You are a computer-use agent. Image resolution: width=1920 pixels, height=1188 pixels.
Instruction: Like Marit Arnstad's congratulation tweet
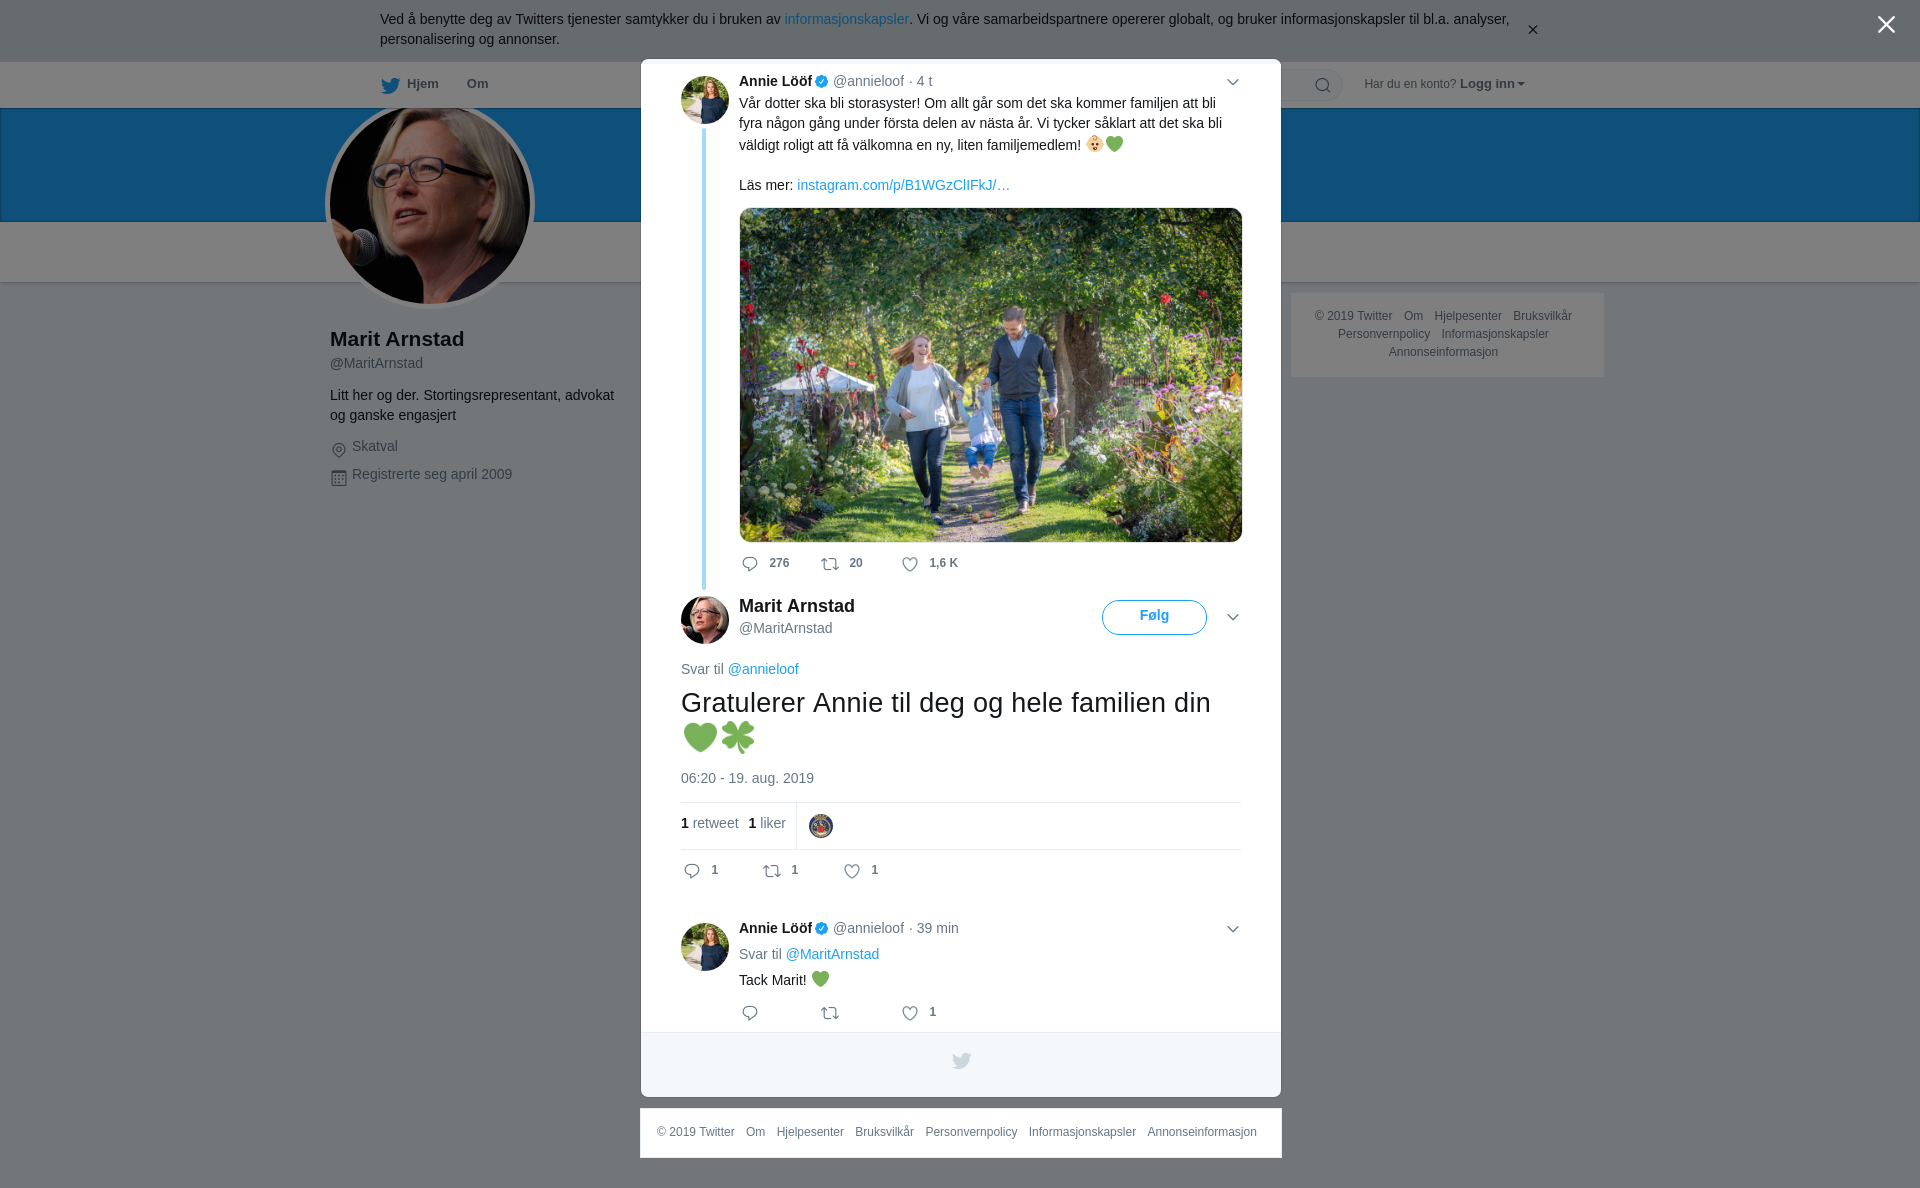coord(852,871)
